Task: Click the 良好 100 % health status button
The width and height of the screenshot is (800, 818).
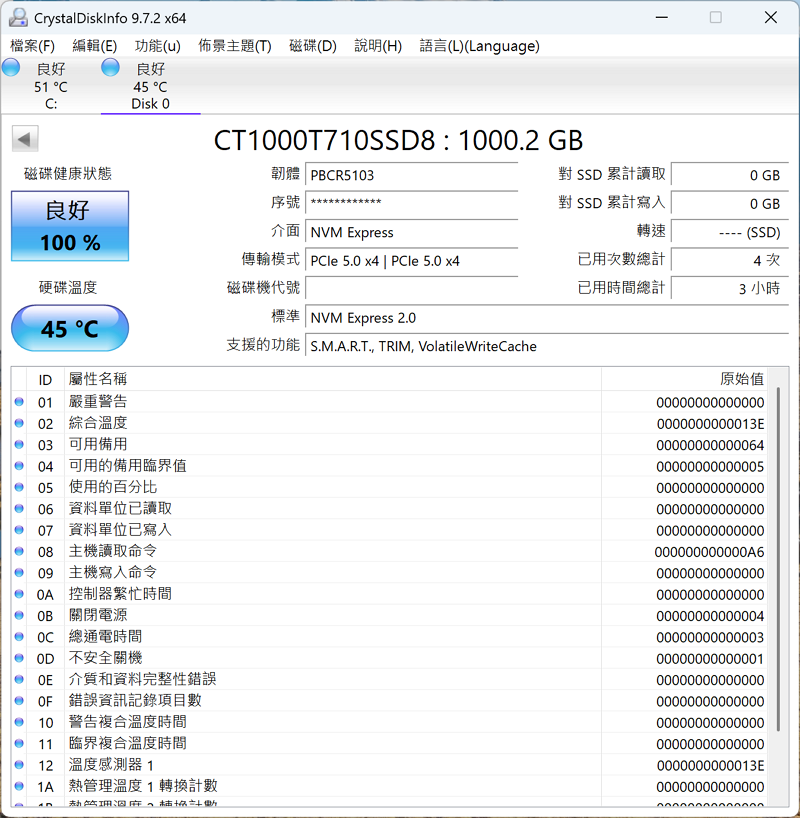Action: point(70,226)
